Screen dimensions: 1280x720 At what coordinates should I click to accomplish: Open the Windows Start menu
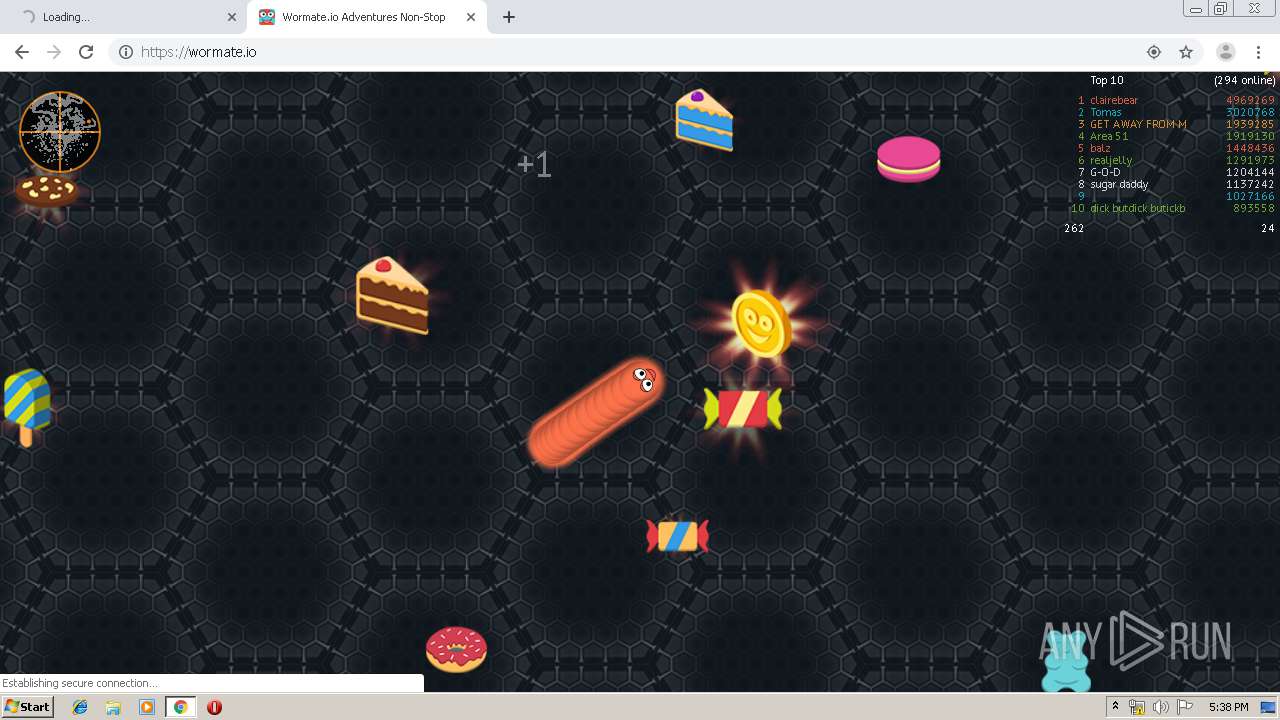pos(28,706)
